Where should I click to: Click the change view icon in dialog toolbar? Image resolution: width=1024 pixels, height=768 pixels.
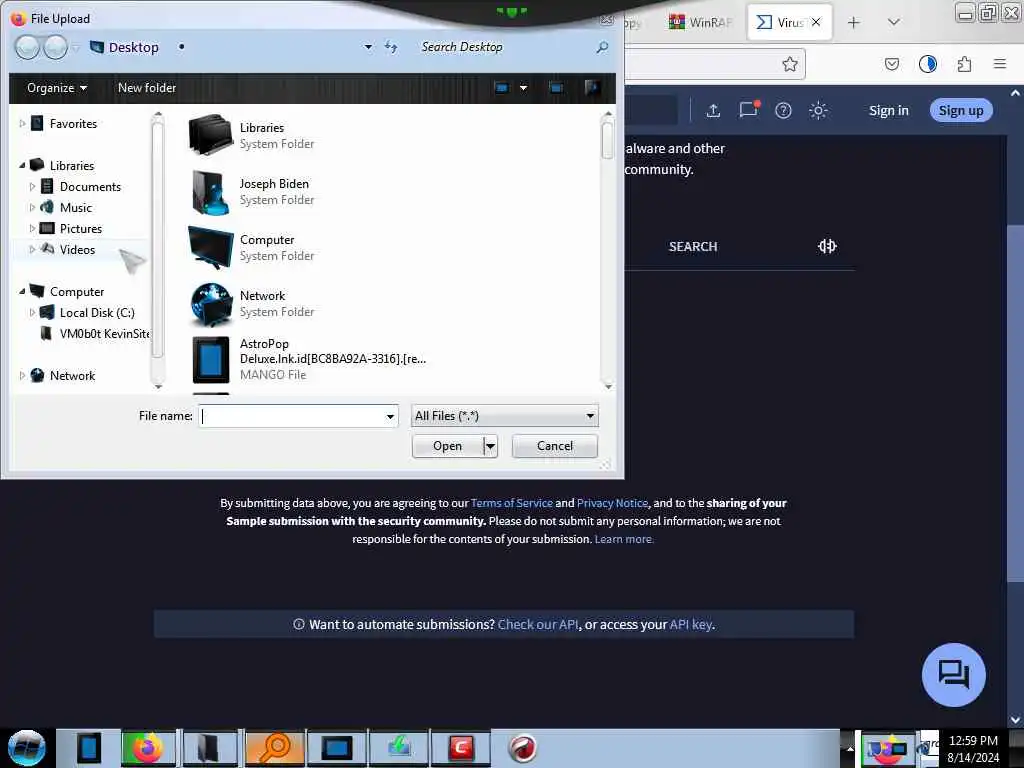[x=502, y=88]
